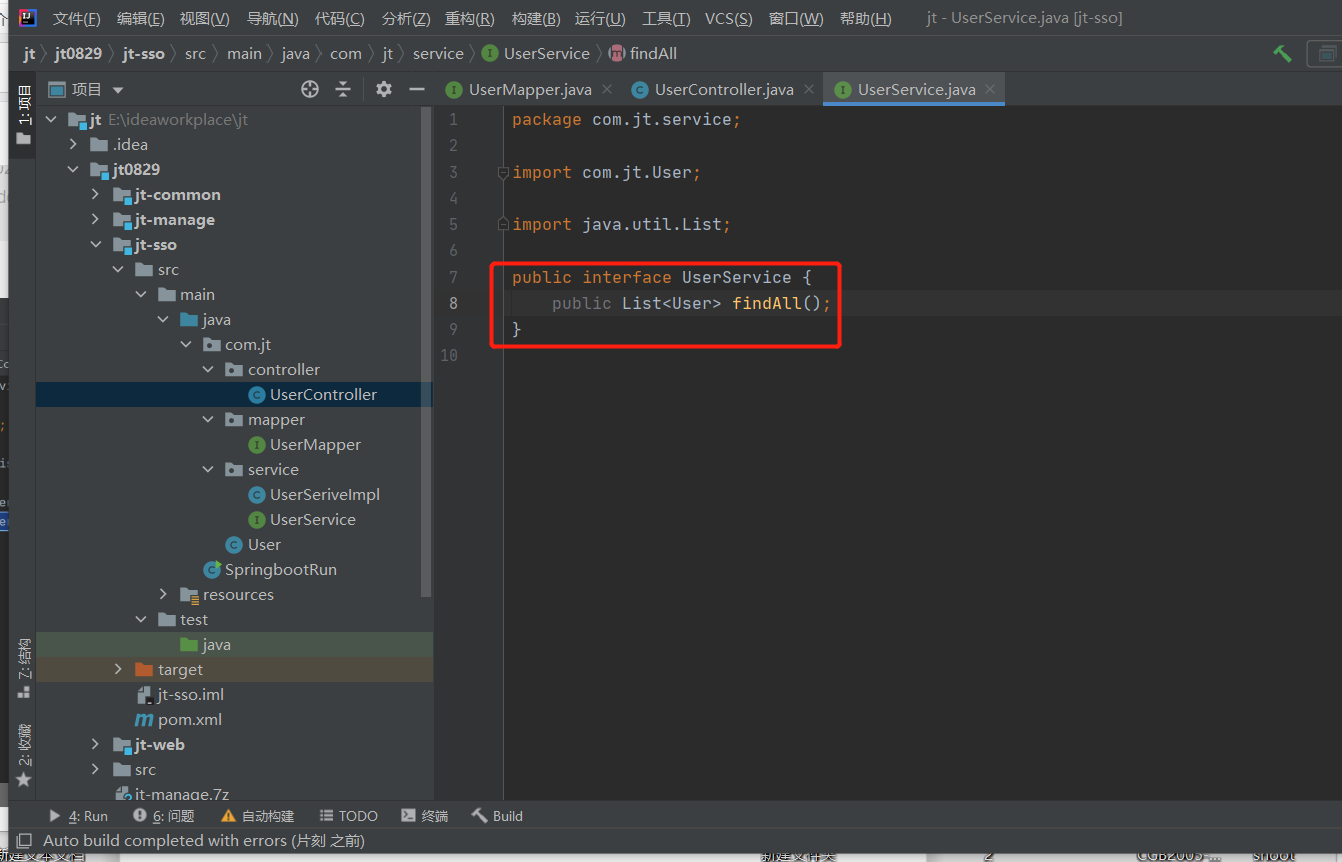Open the 编辑(E) menu
Image resolution: width=1342 pixels, height=862 pixels.
140,19
